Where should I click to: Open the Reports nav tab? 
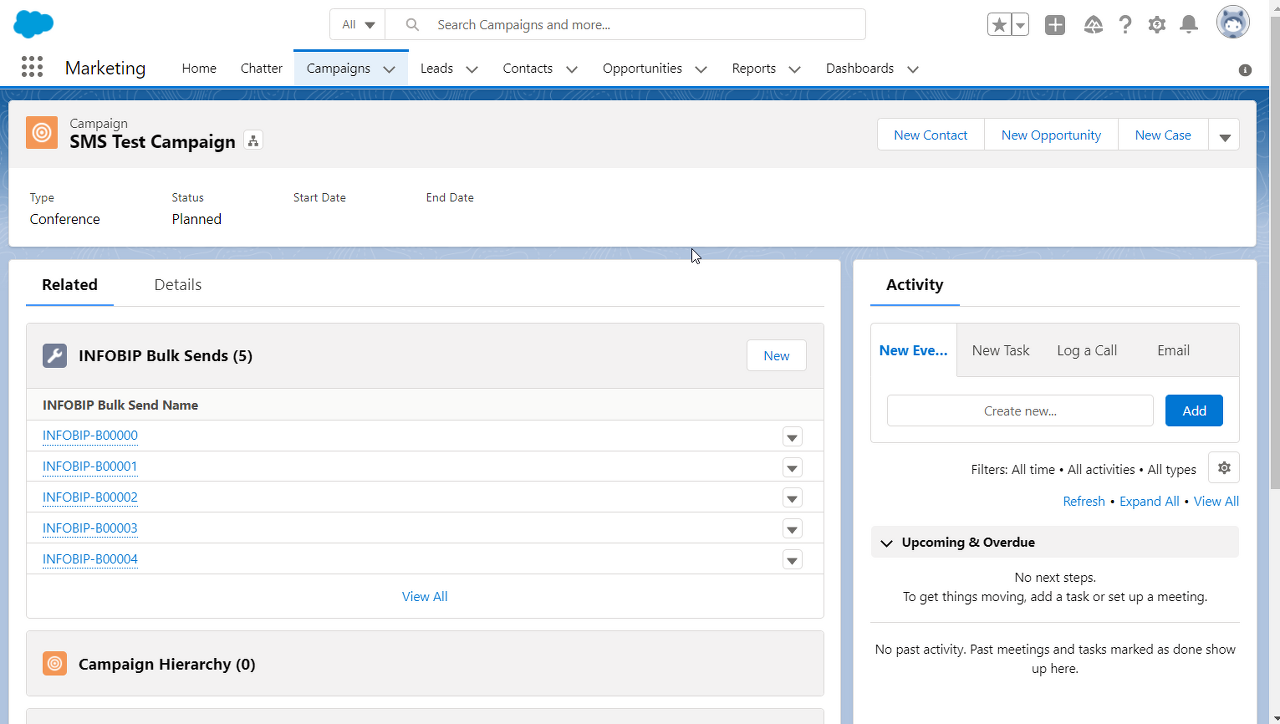click(753, 68)
